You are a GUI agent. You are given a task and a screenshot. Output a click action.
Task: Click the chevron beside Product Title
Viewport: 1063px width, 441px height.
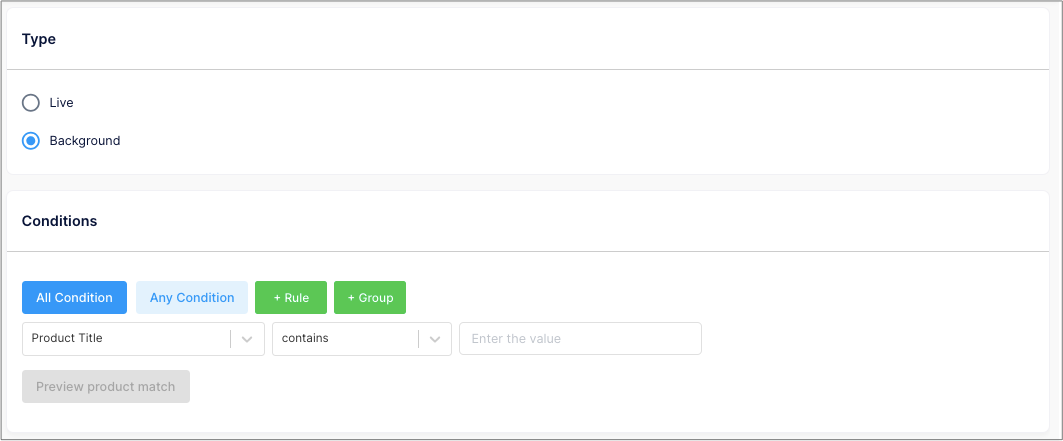(247, 339)
